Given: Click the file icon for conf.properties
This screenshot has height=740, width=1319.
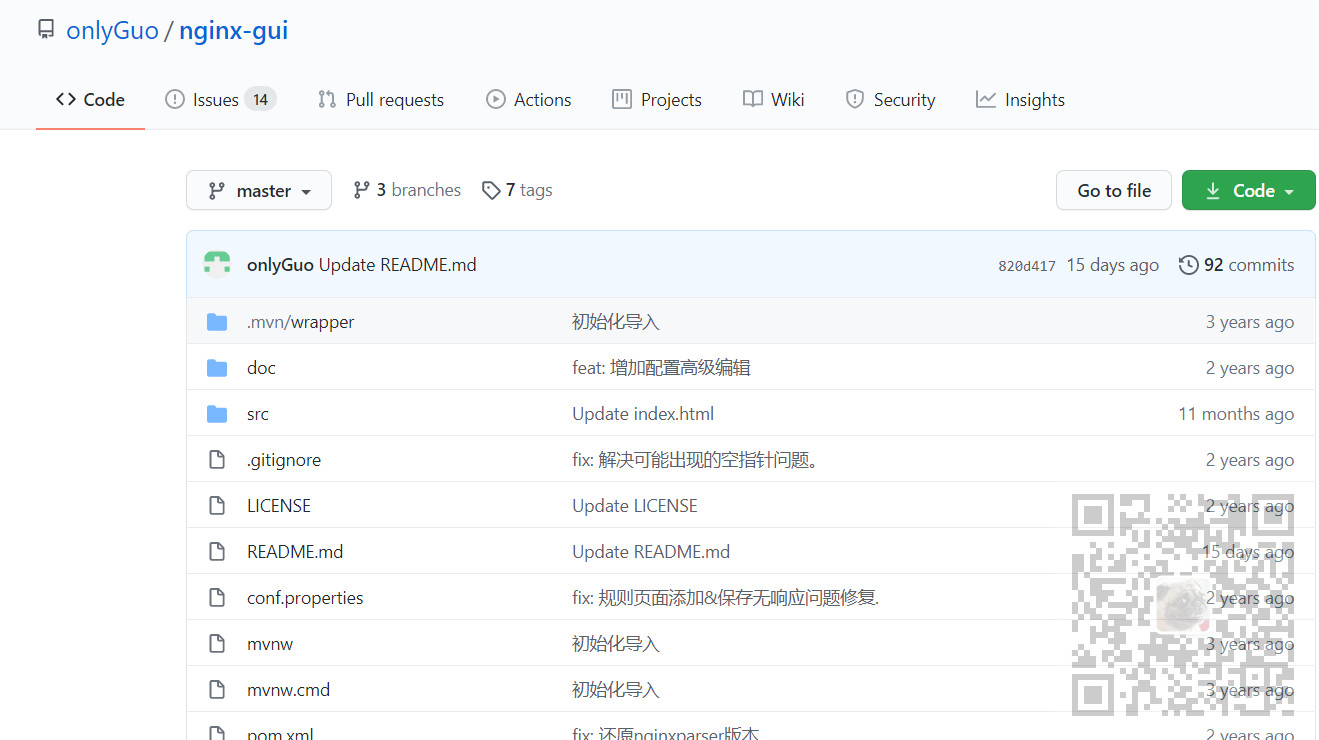Looking at the screenshot, I should [217, 598].
